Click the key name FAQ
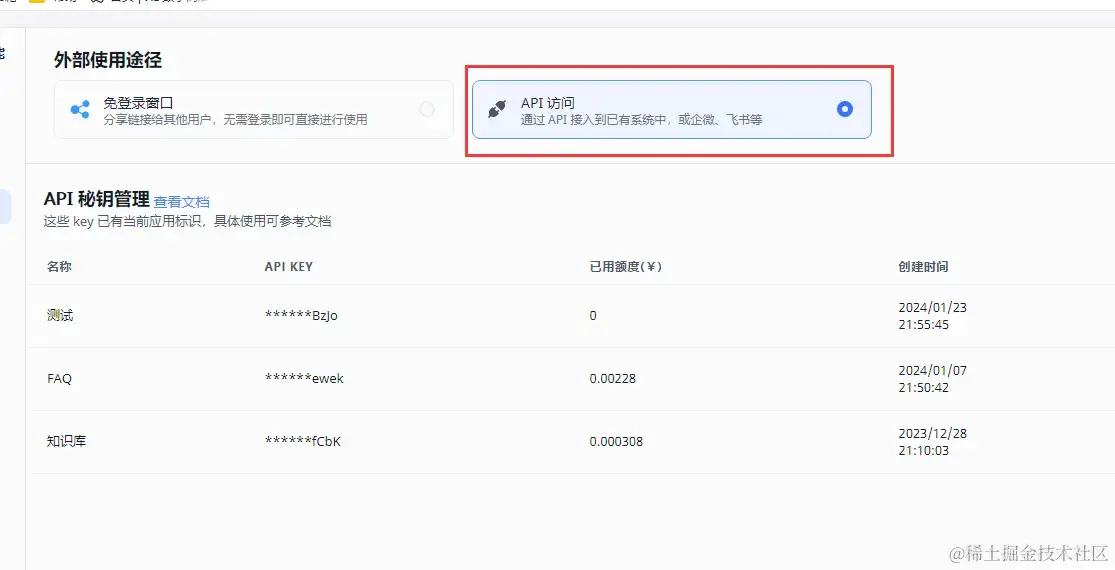 point(59,379)
